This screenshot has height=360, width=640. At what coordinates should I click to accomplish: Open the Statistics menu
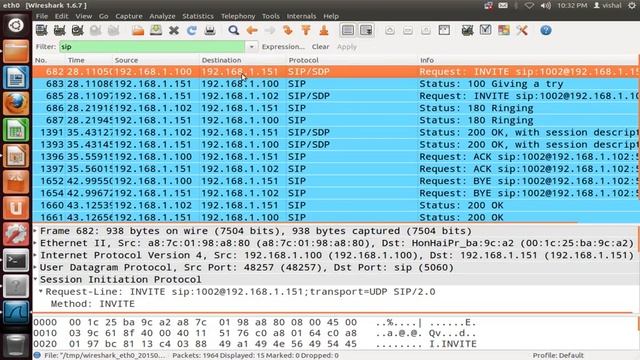[x=198, y=16]
